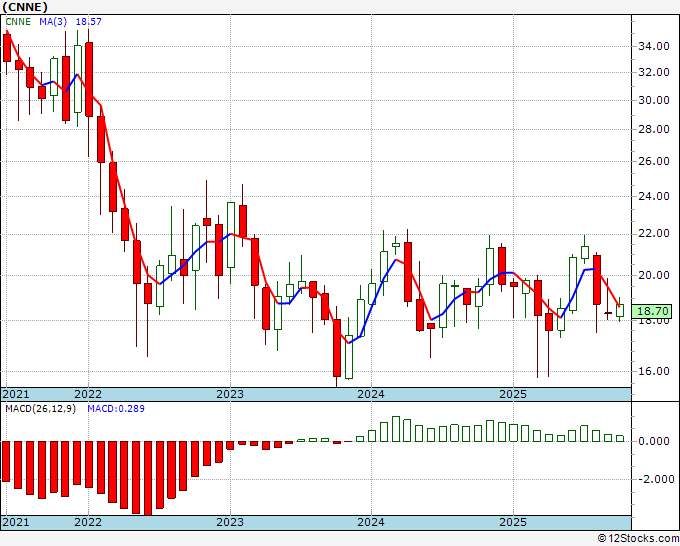The height and width of the screenshot is (546, 680).
Task: Click the 16.00 price axis label
Action: click(x=654, y=371)
